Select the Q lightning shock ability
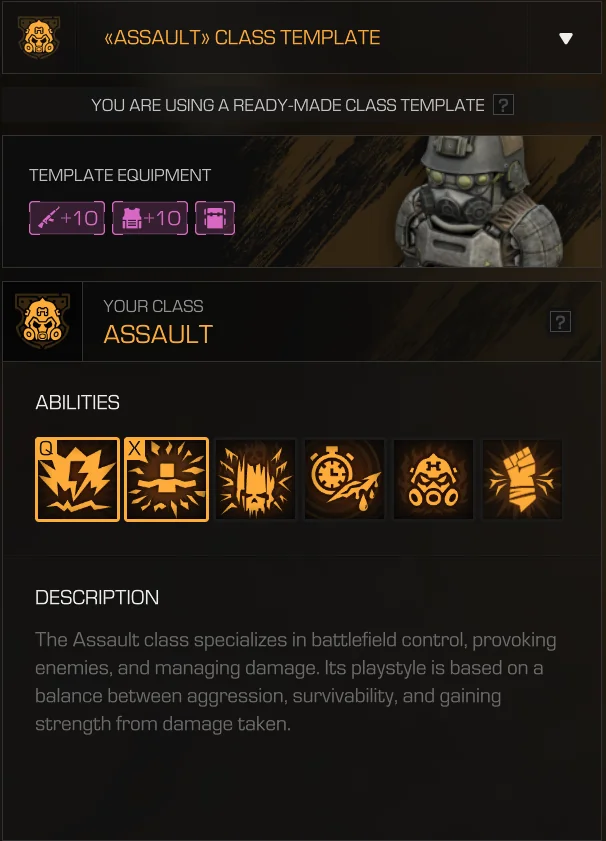The width and height of the screenshot is (606, 841). point(77,479)
